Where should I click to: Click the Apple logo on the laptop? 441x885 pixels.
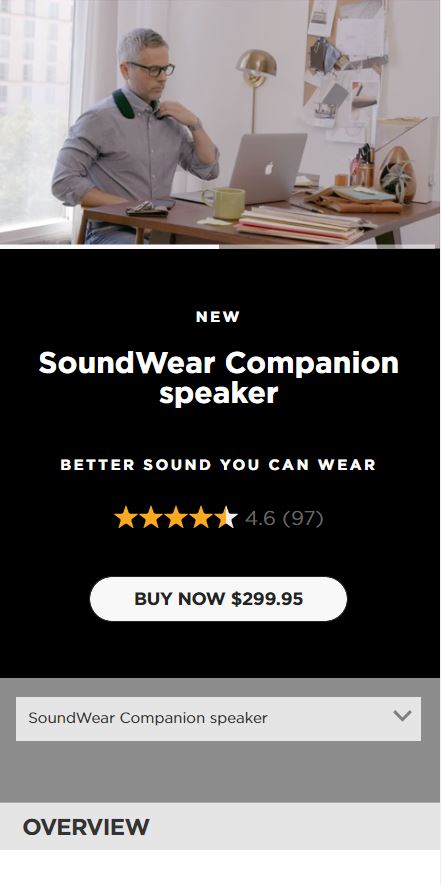coord(269,168)
